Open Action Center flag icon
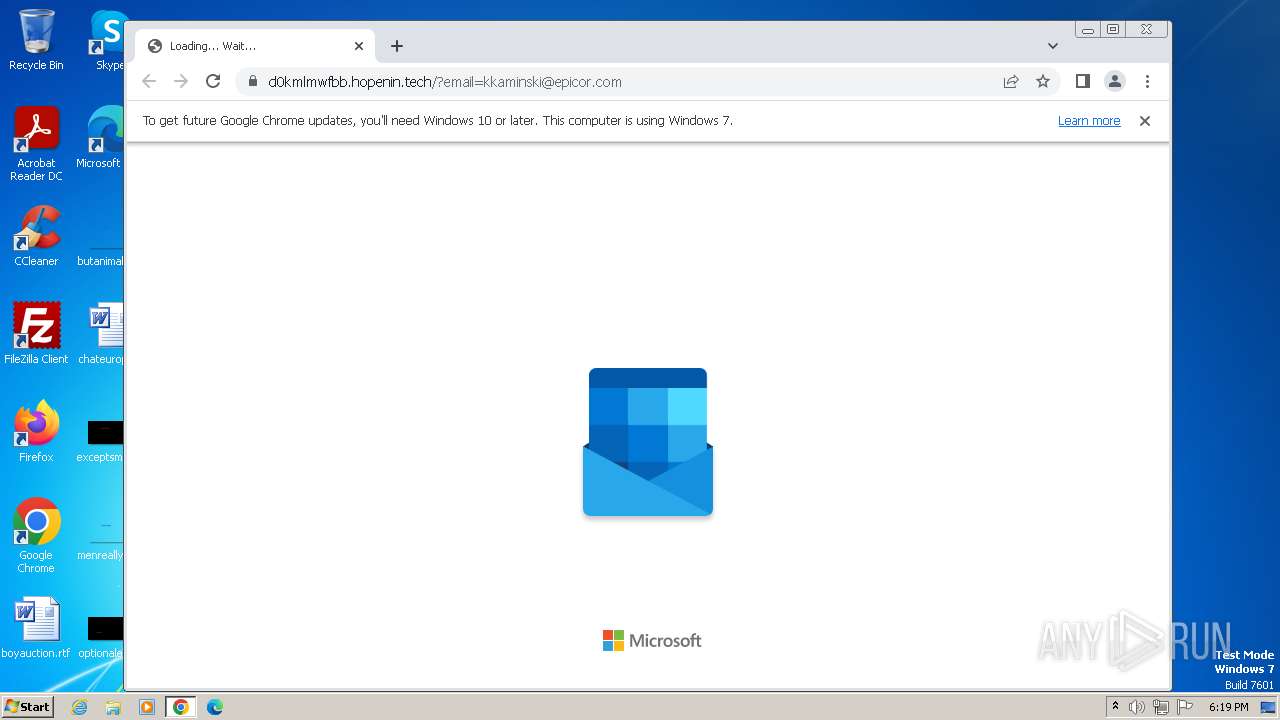 pos(1186,707)
